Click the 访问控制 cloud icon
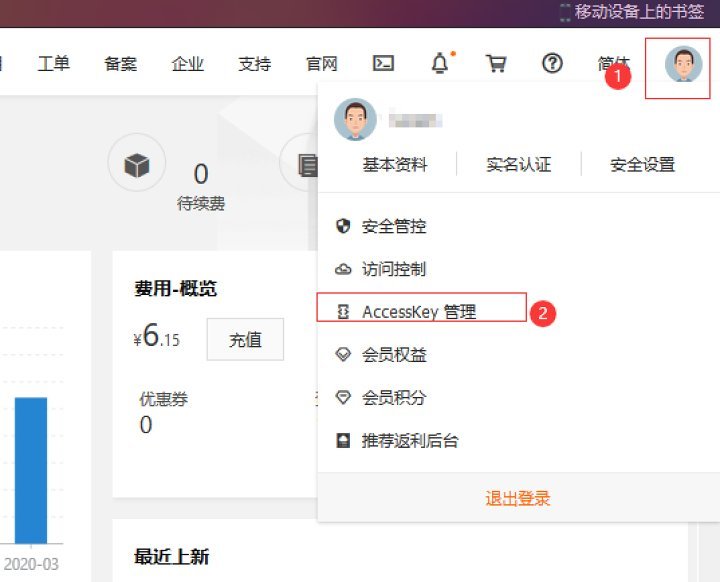This screenshot has height=582, width=720. [x=343, y=269]
